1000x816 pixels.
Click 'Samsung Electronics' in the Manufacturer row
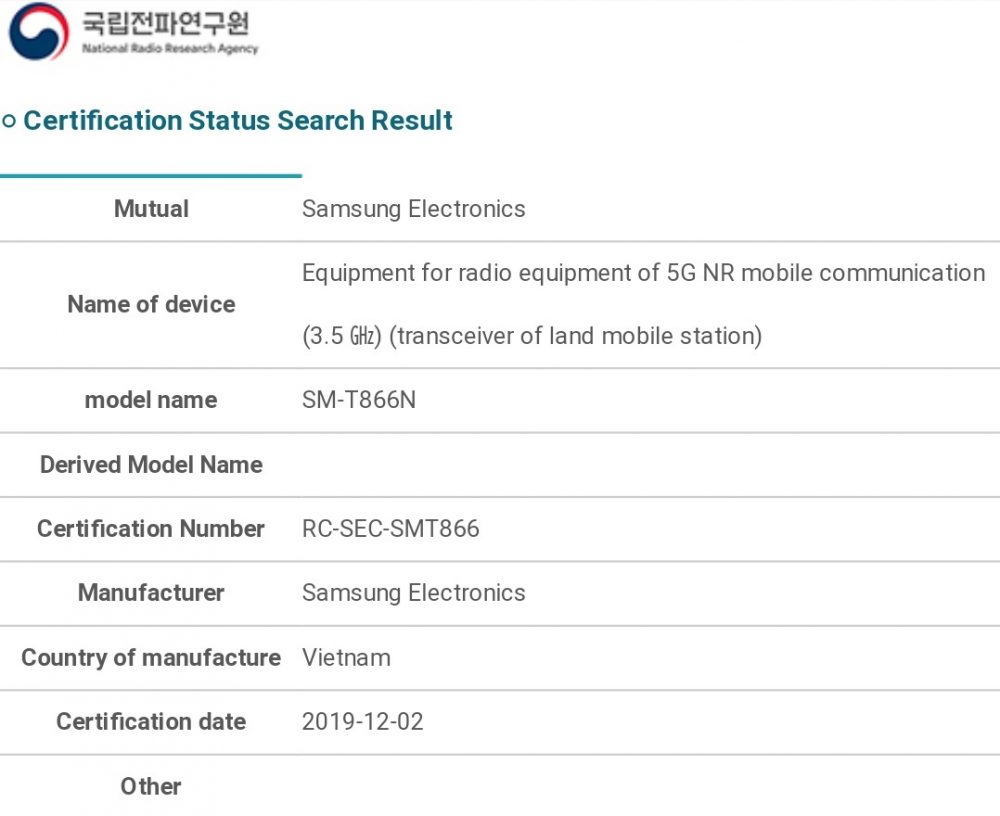click(x=413, y=593)
